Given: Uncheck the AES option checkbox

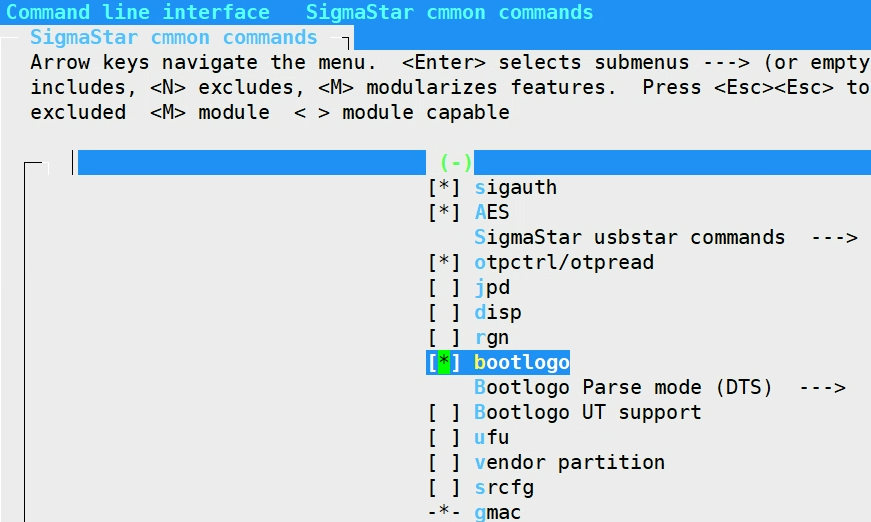Looking at the screenshot, I should click(x=444, y=213).
